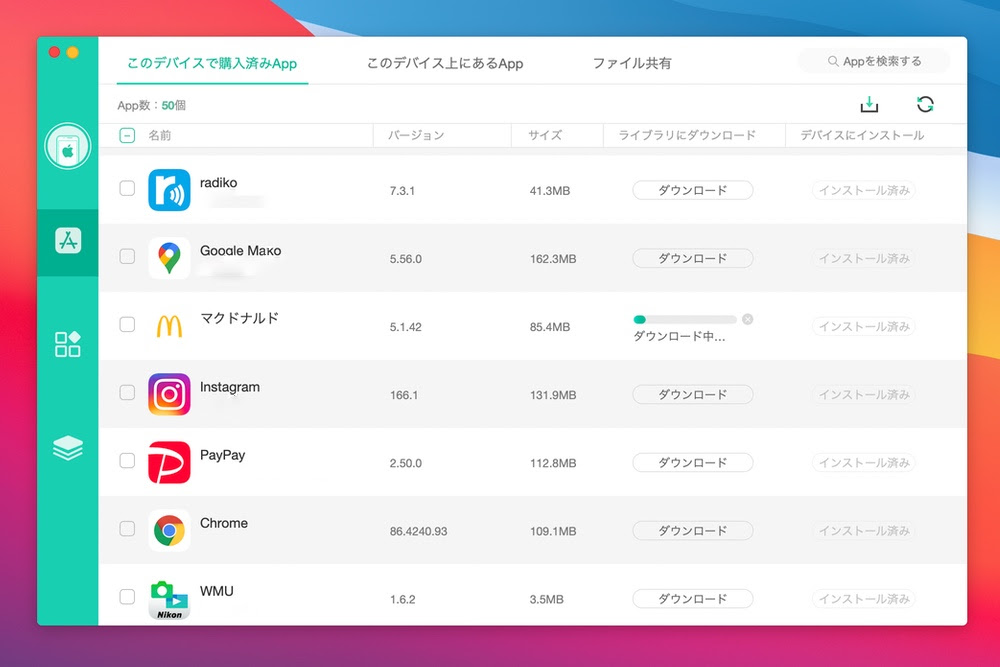The height and width of the screenshot is (667, 1000).
Task: Refresh the app list
Action: coord(925,104)
